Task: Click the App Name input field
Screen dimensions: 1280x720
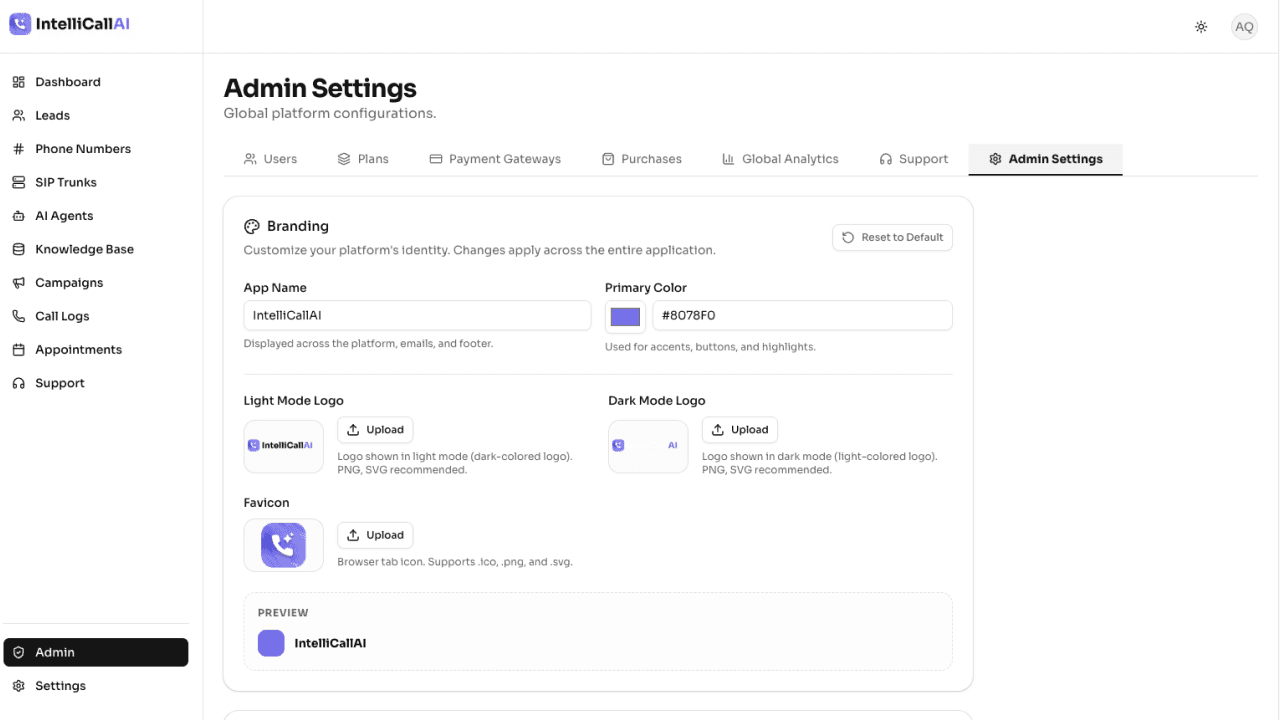Action: coord(417,315)
